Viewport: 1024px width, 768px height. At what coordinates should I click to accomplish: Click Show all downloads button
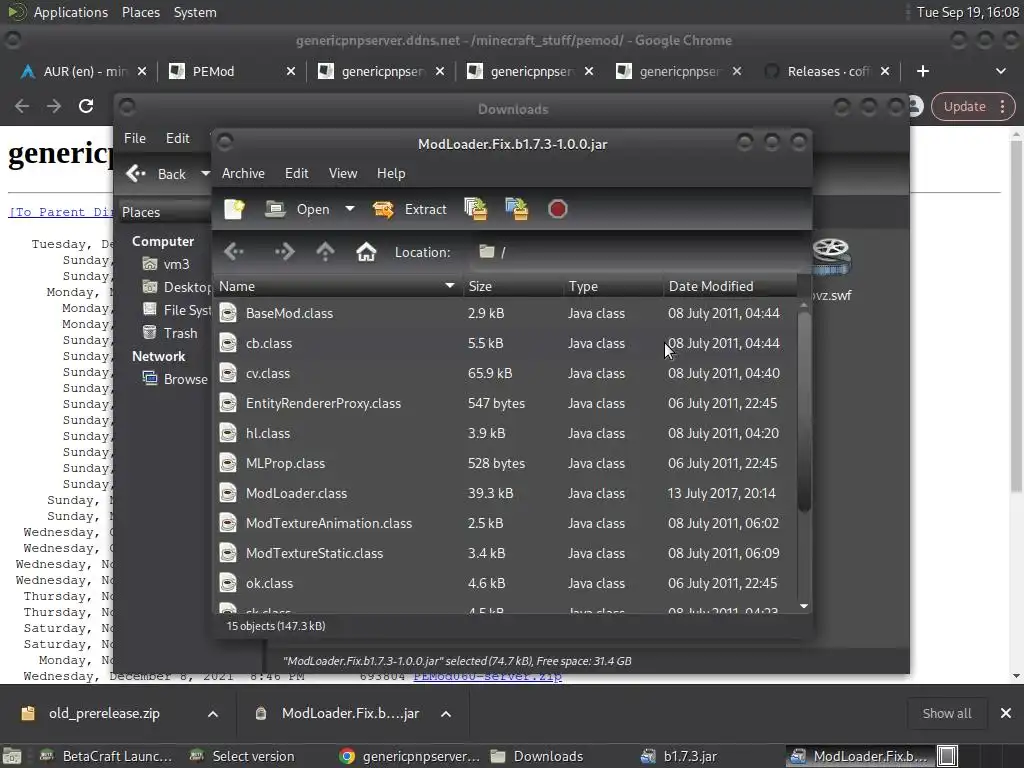[x=946, y=714]
